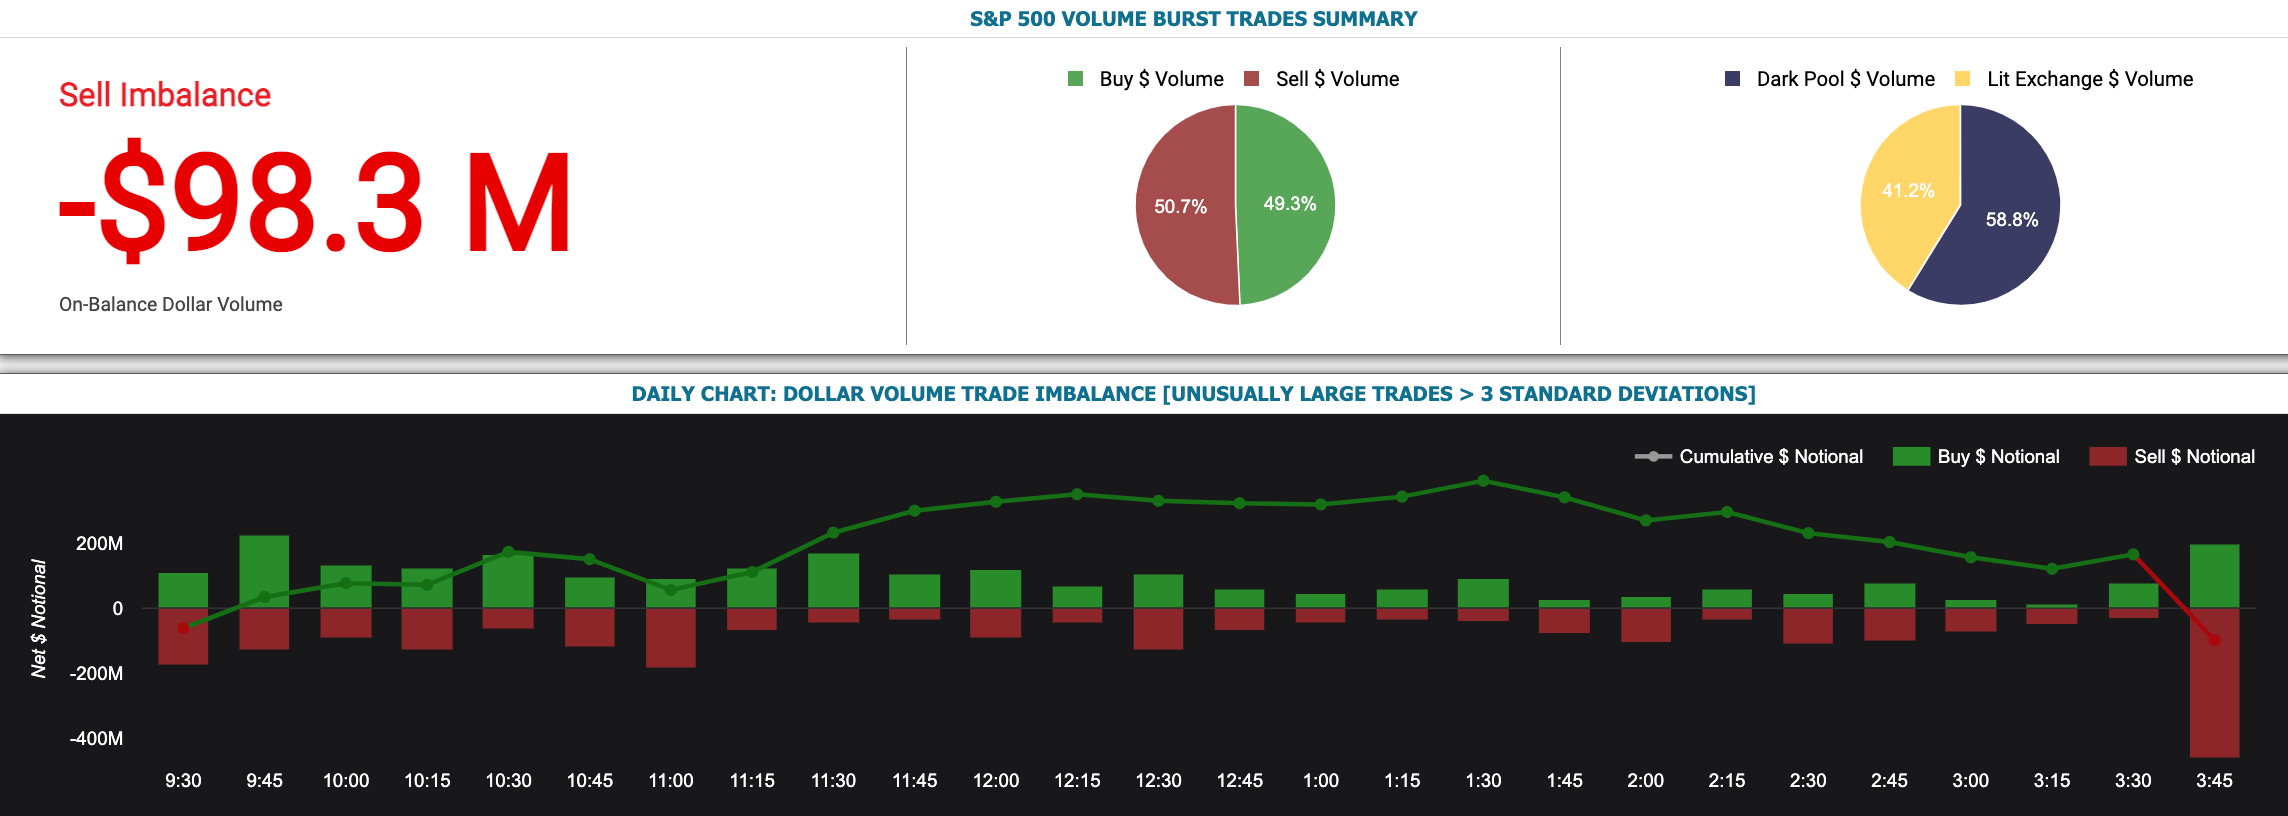Click the cumulative line point at 2:00

(x=1646, y=520)
